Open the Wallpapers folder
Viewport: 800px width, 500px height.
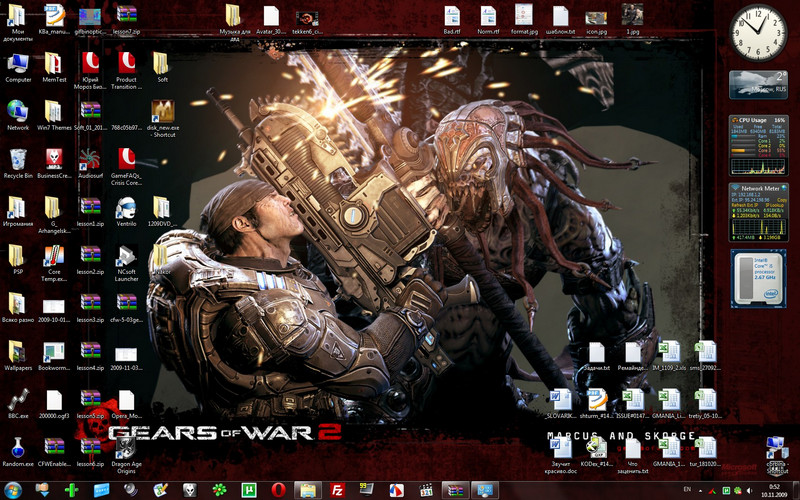coord(18,356)
